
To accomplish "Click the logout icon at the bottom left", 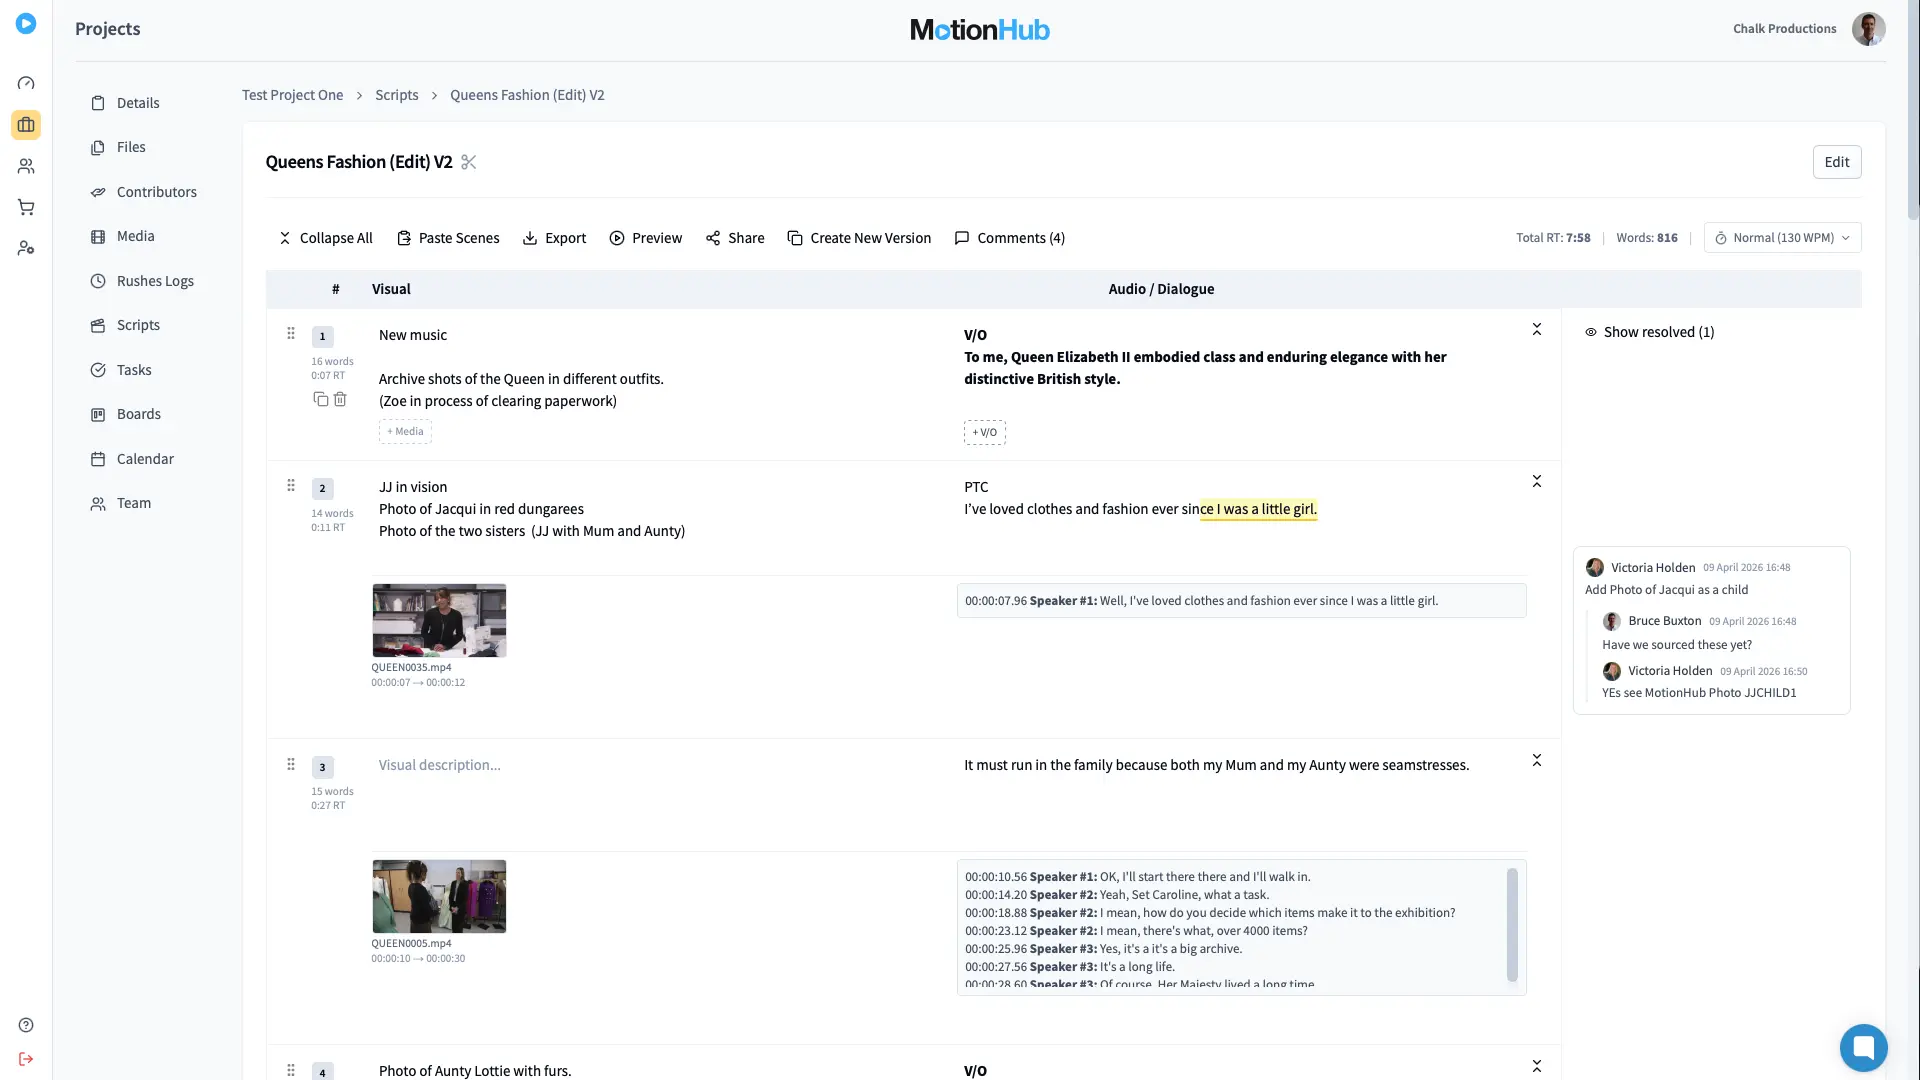I will (25, 1058).
